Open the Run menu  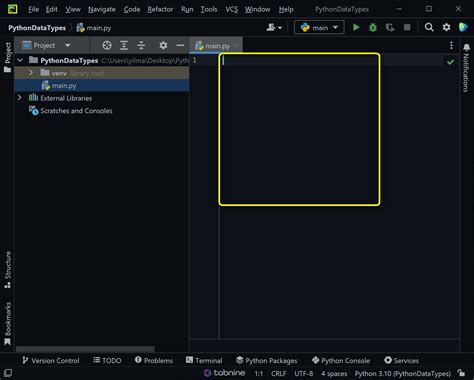coord(187,9)
